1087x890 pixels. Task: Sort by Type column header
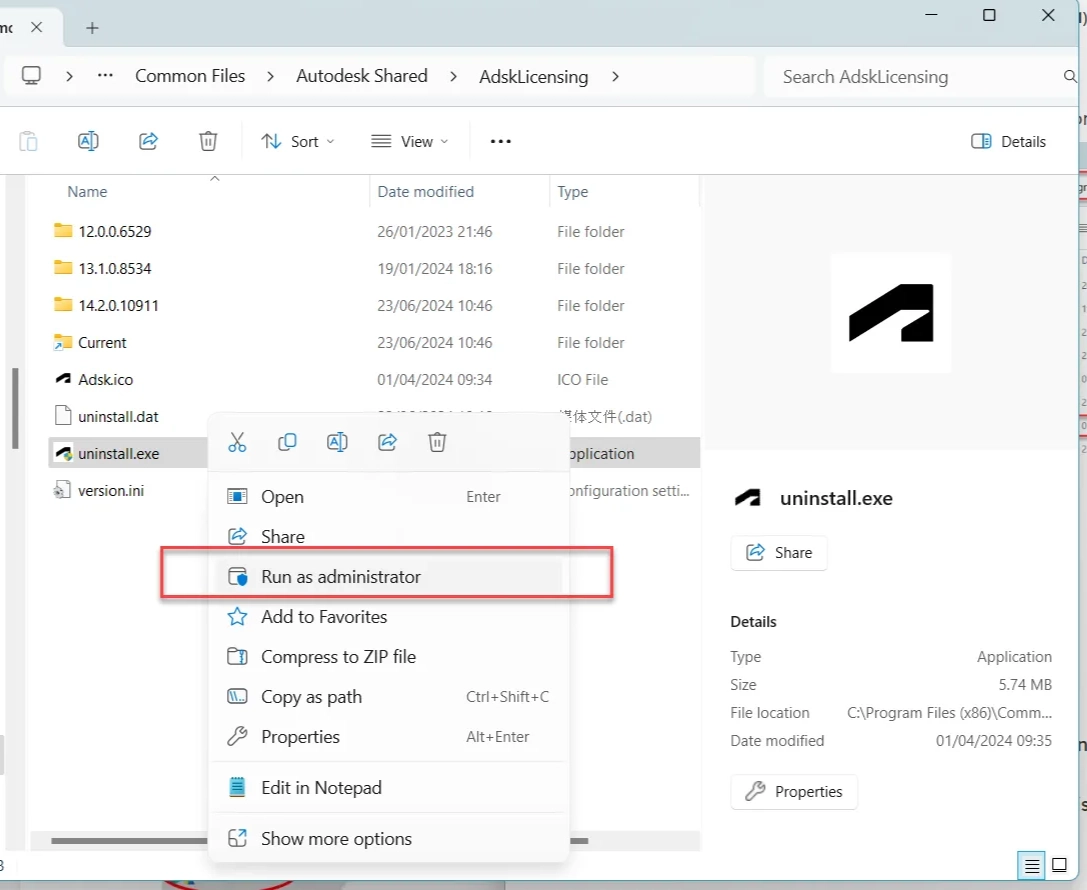[573, 192]
